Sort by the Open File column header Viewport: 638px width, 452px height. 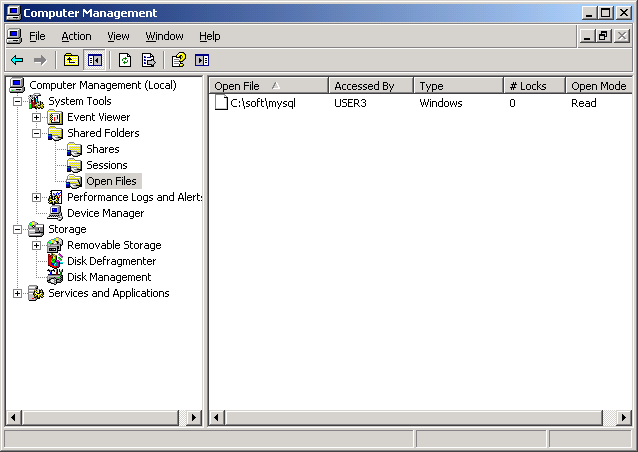[269, 86]
